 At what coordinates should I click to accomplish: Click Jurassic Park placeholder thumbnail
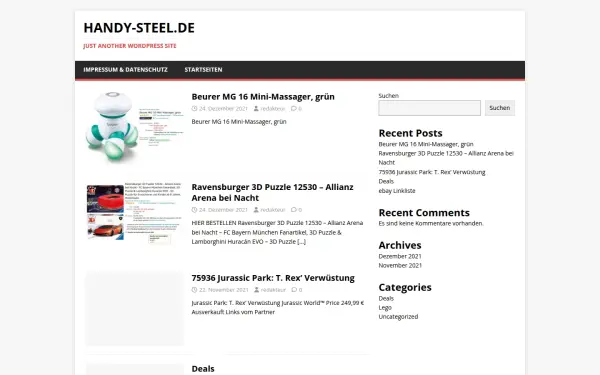(x=134, y=308)
